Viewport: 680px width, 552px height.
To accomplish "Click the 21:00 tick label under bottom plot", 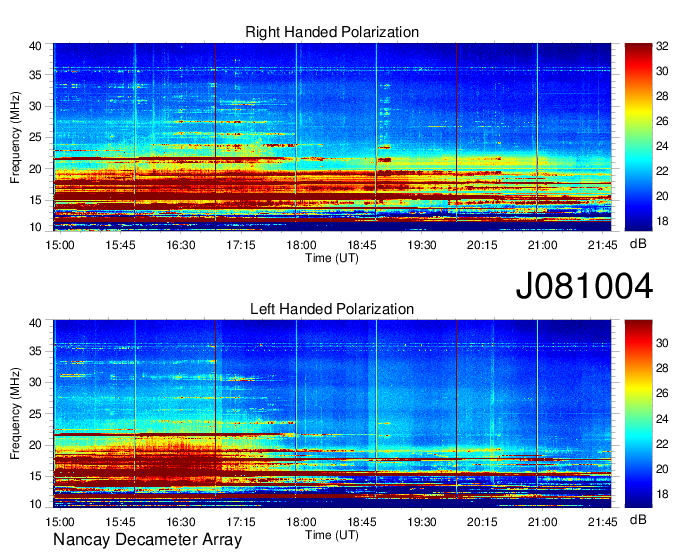I will [543, 522].
